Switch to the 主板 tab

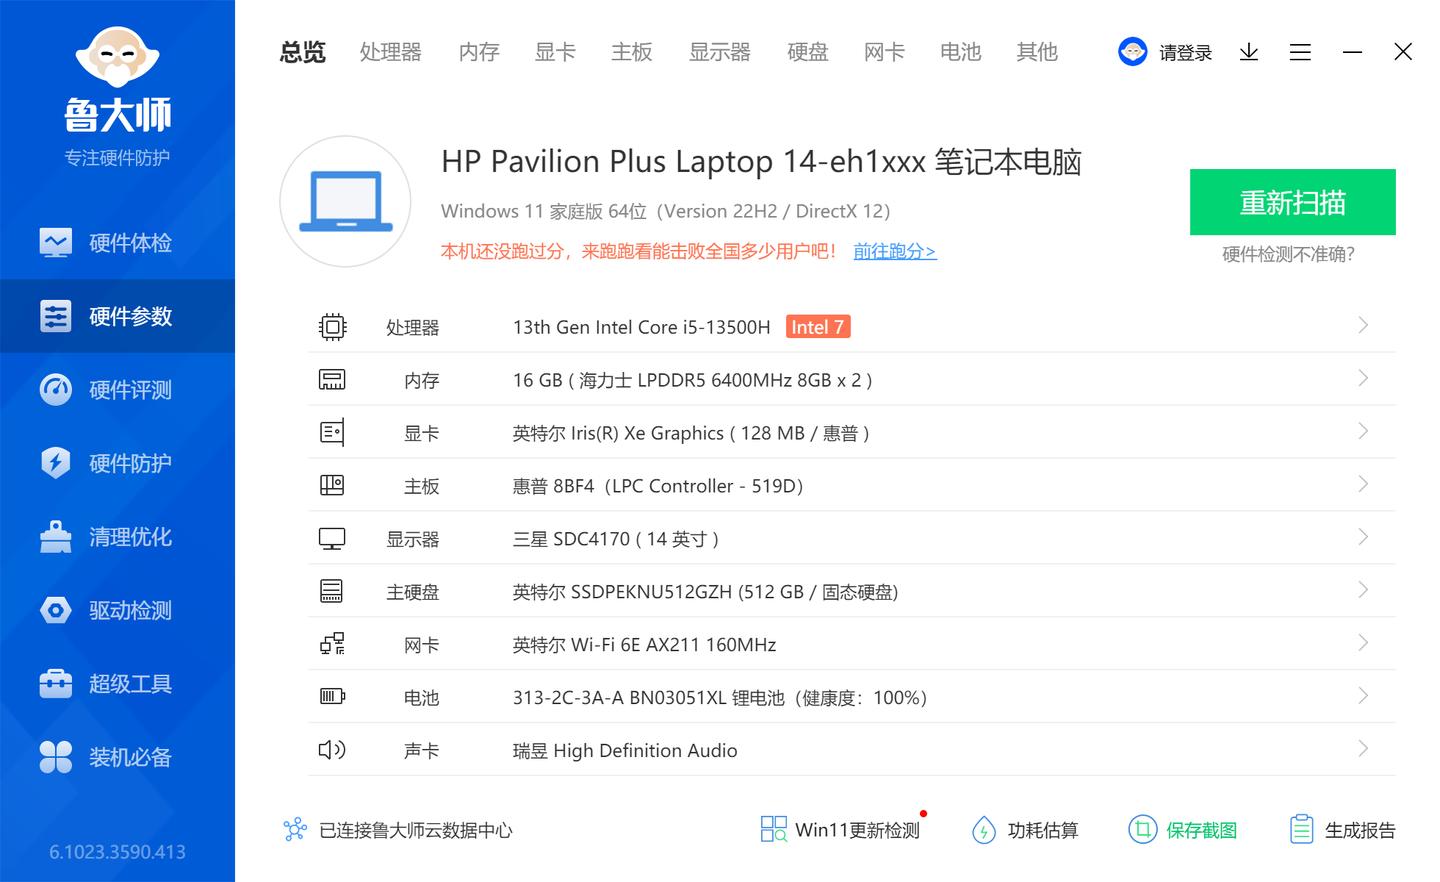631,52
